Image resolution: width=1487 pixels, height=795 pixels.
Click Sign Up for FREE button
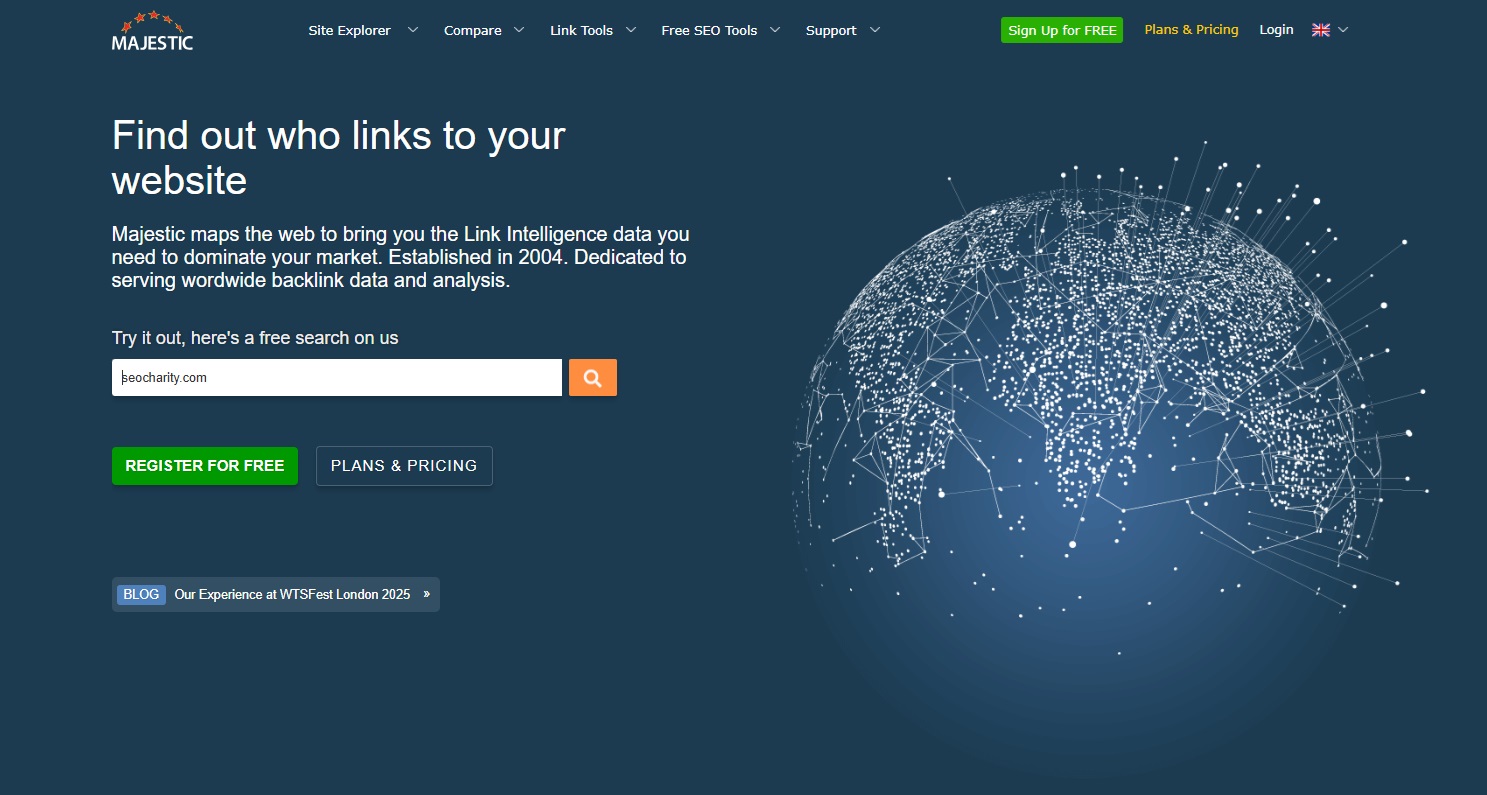tap(1062, 30)
